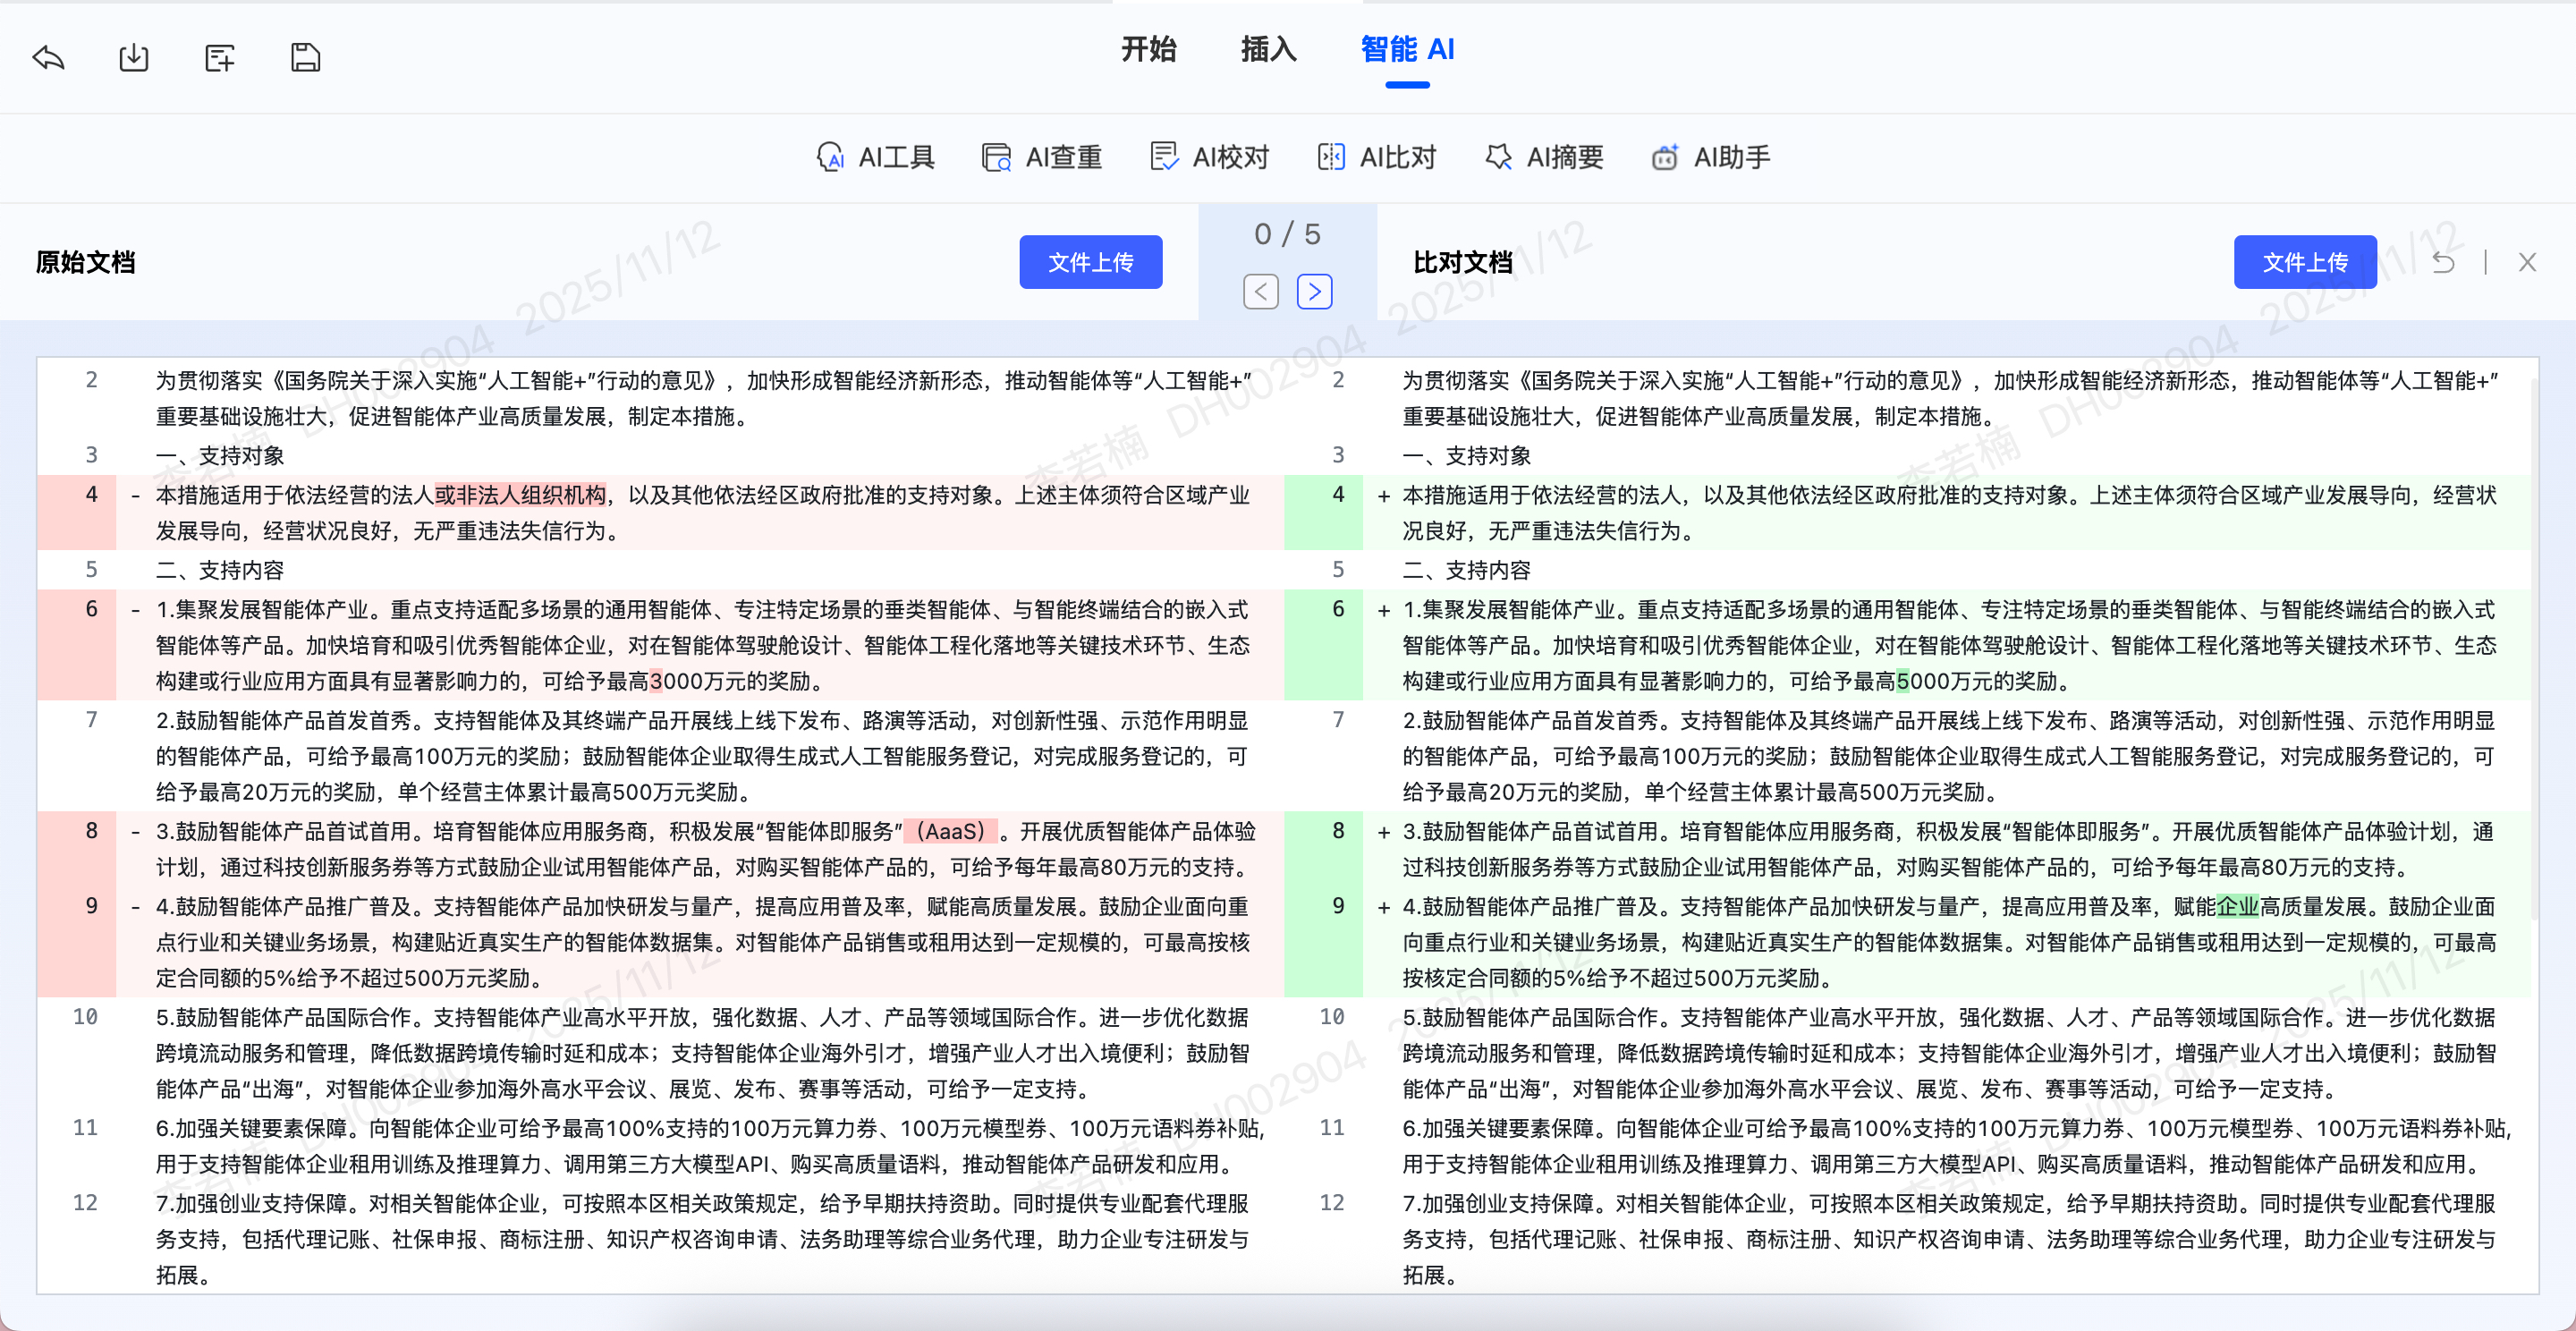The height and width of the screenshot is (1331, 2576).
Task: Upload file for 原始文档 panel
Action: [x=1090, y=262]
